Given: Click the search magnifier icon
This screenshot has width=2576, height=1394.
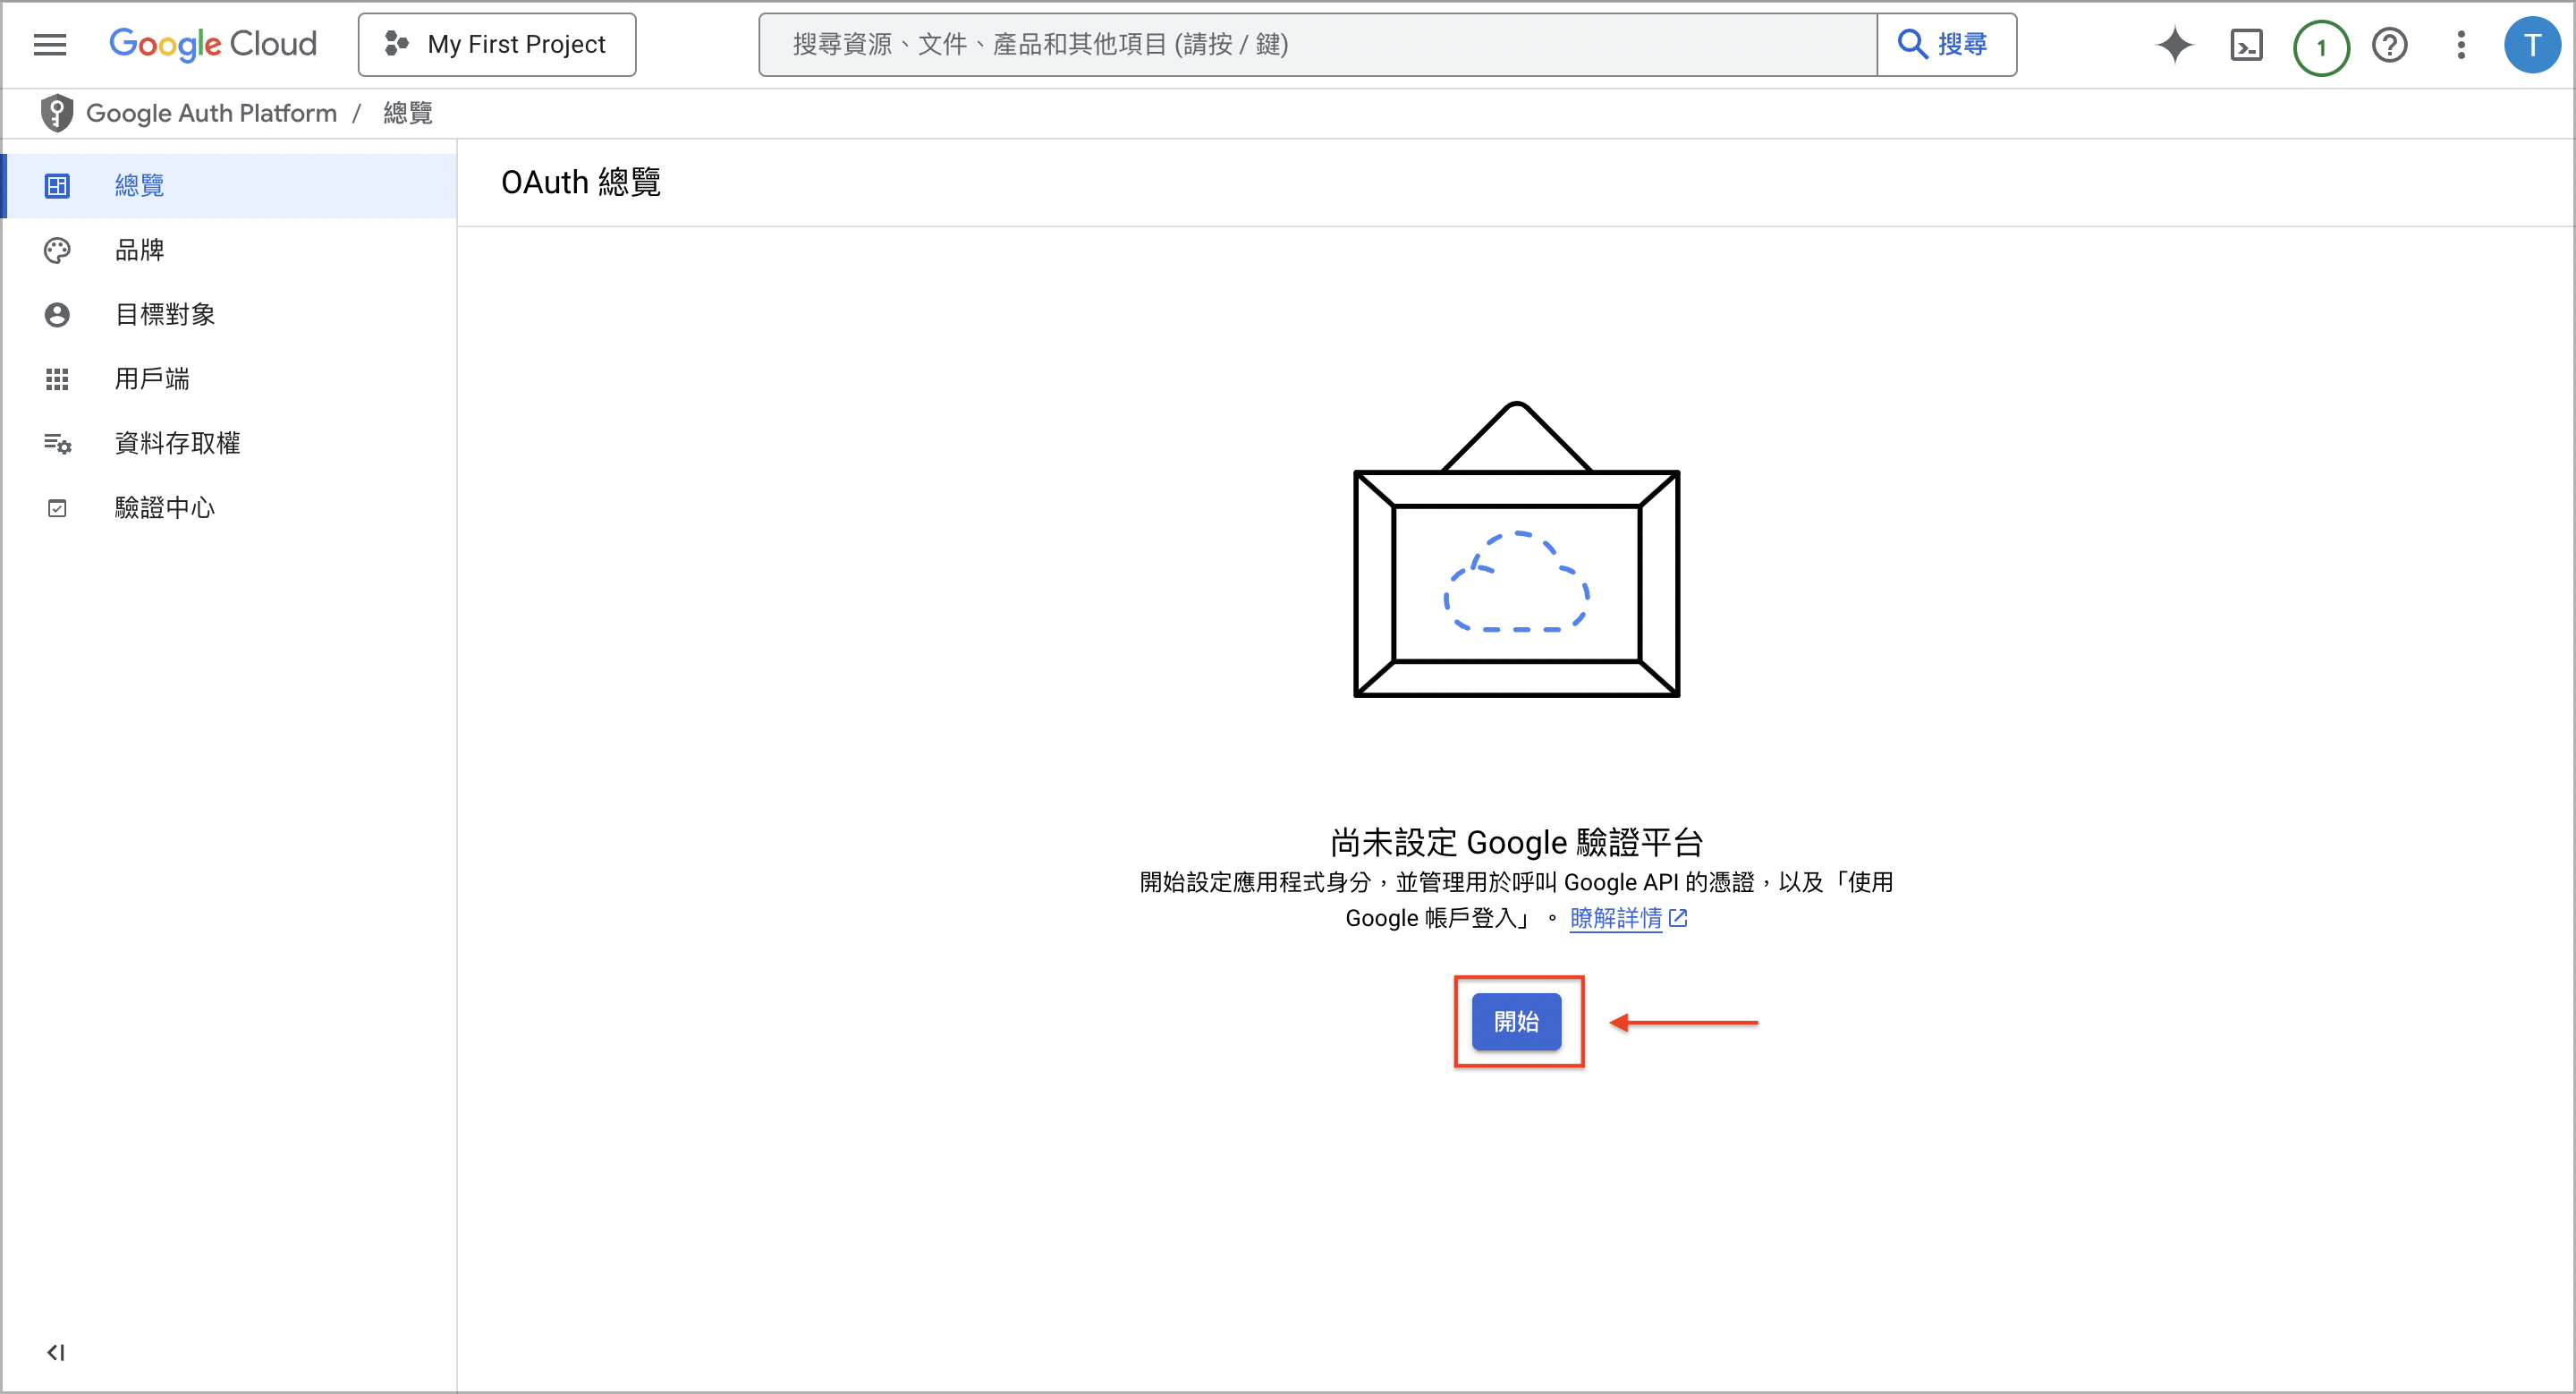Looking at the screenshot, I should point(1912,44).
